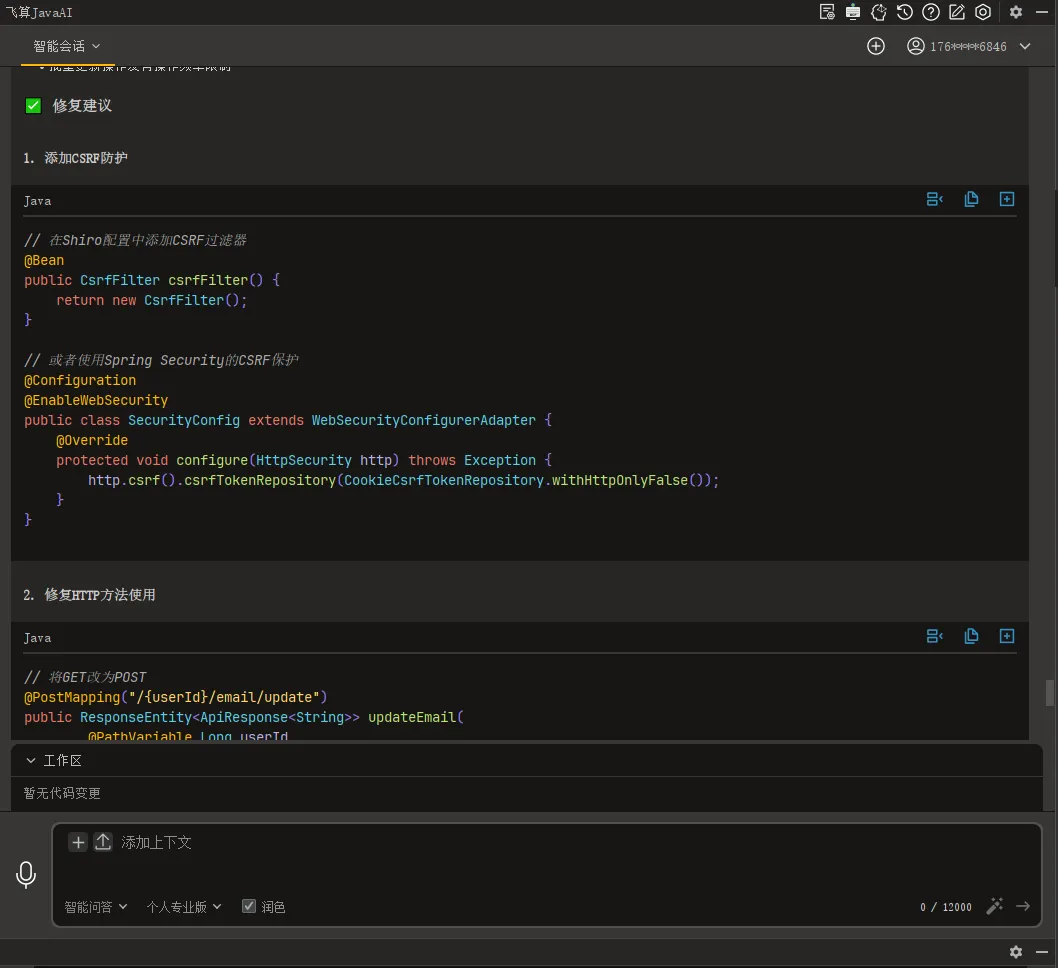1058x968 pixels.
Task: Open the help question mark icon
Action: coord(931,12)
